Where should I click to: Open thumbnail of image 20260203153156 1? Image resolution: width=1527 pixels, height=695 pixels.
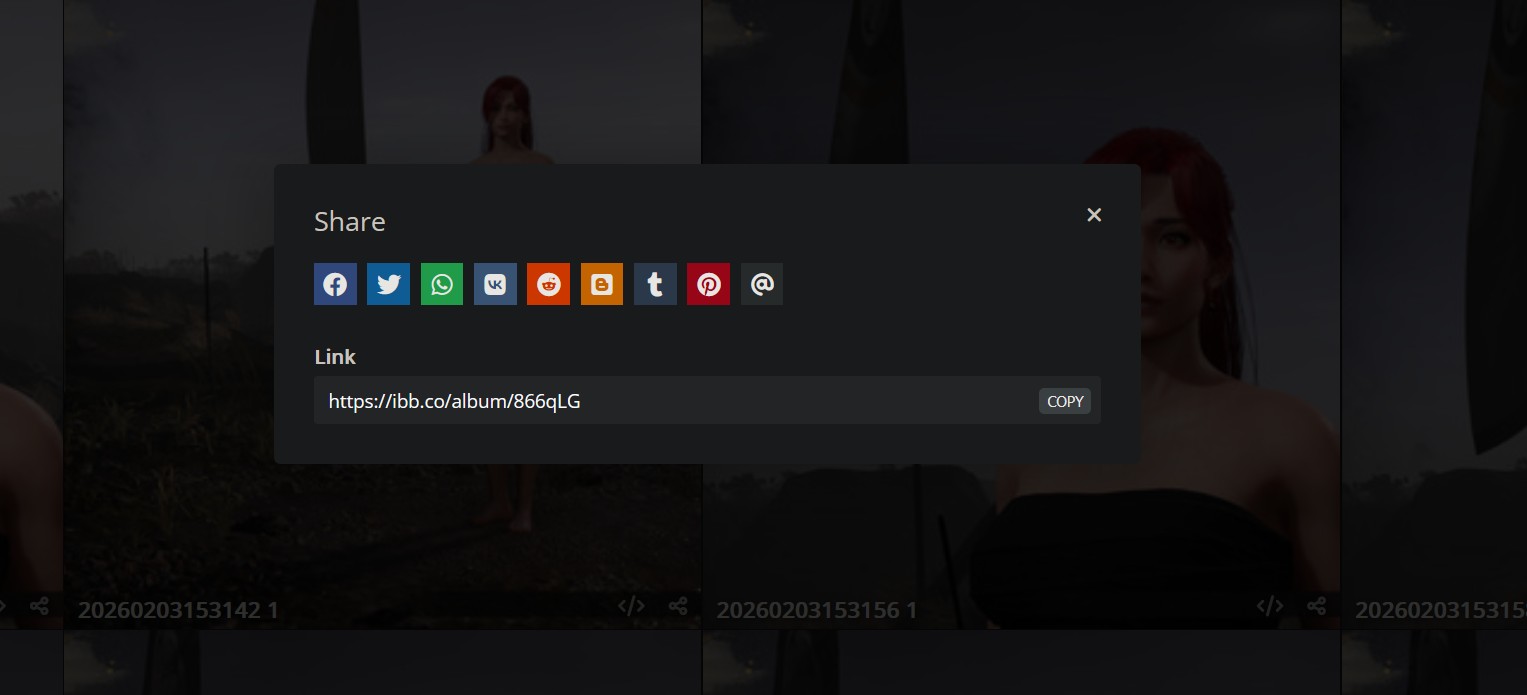coord(1021,314)
